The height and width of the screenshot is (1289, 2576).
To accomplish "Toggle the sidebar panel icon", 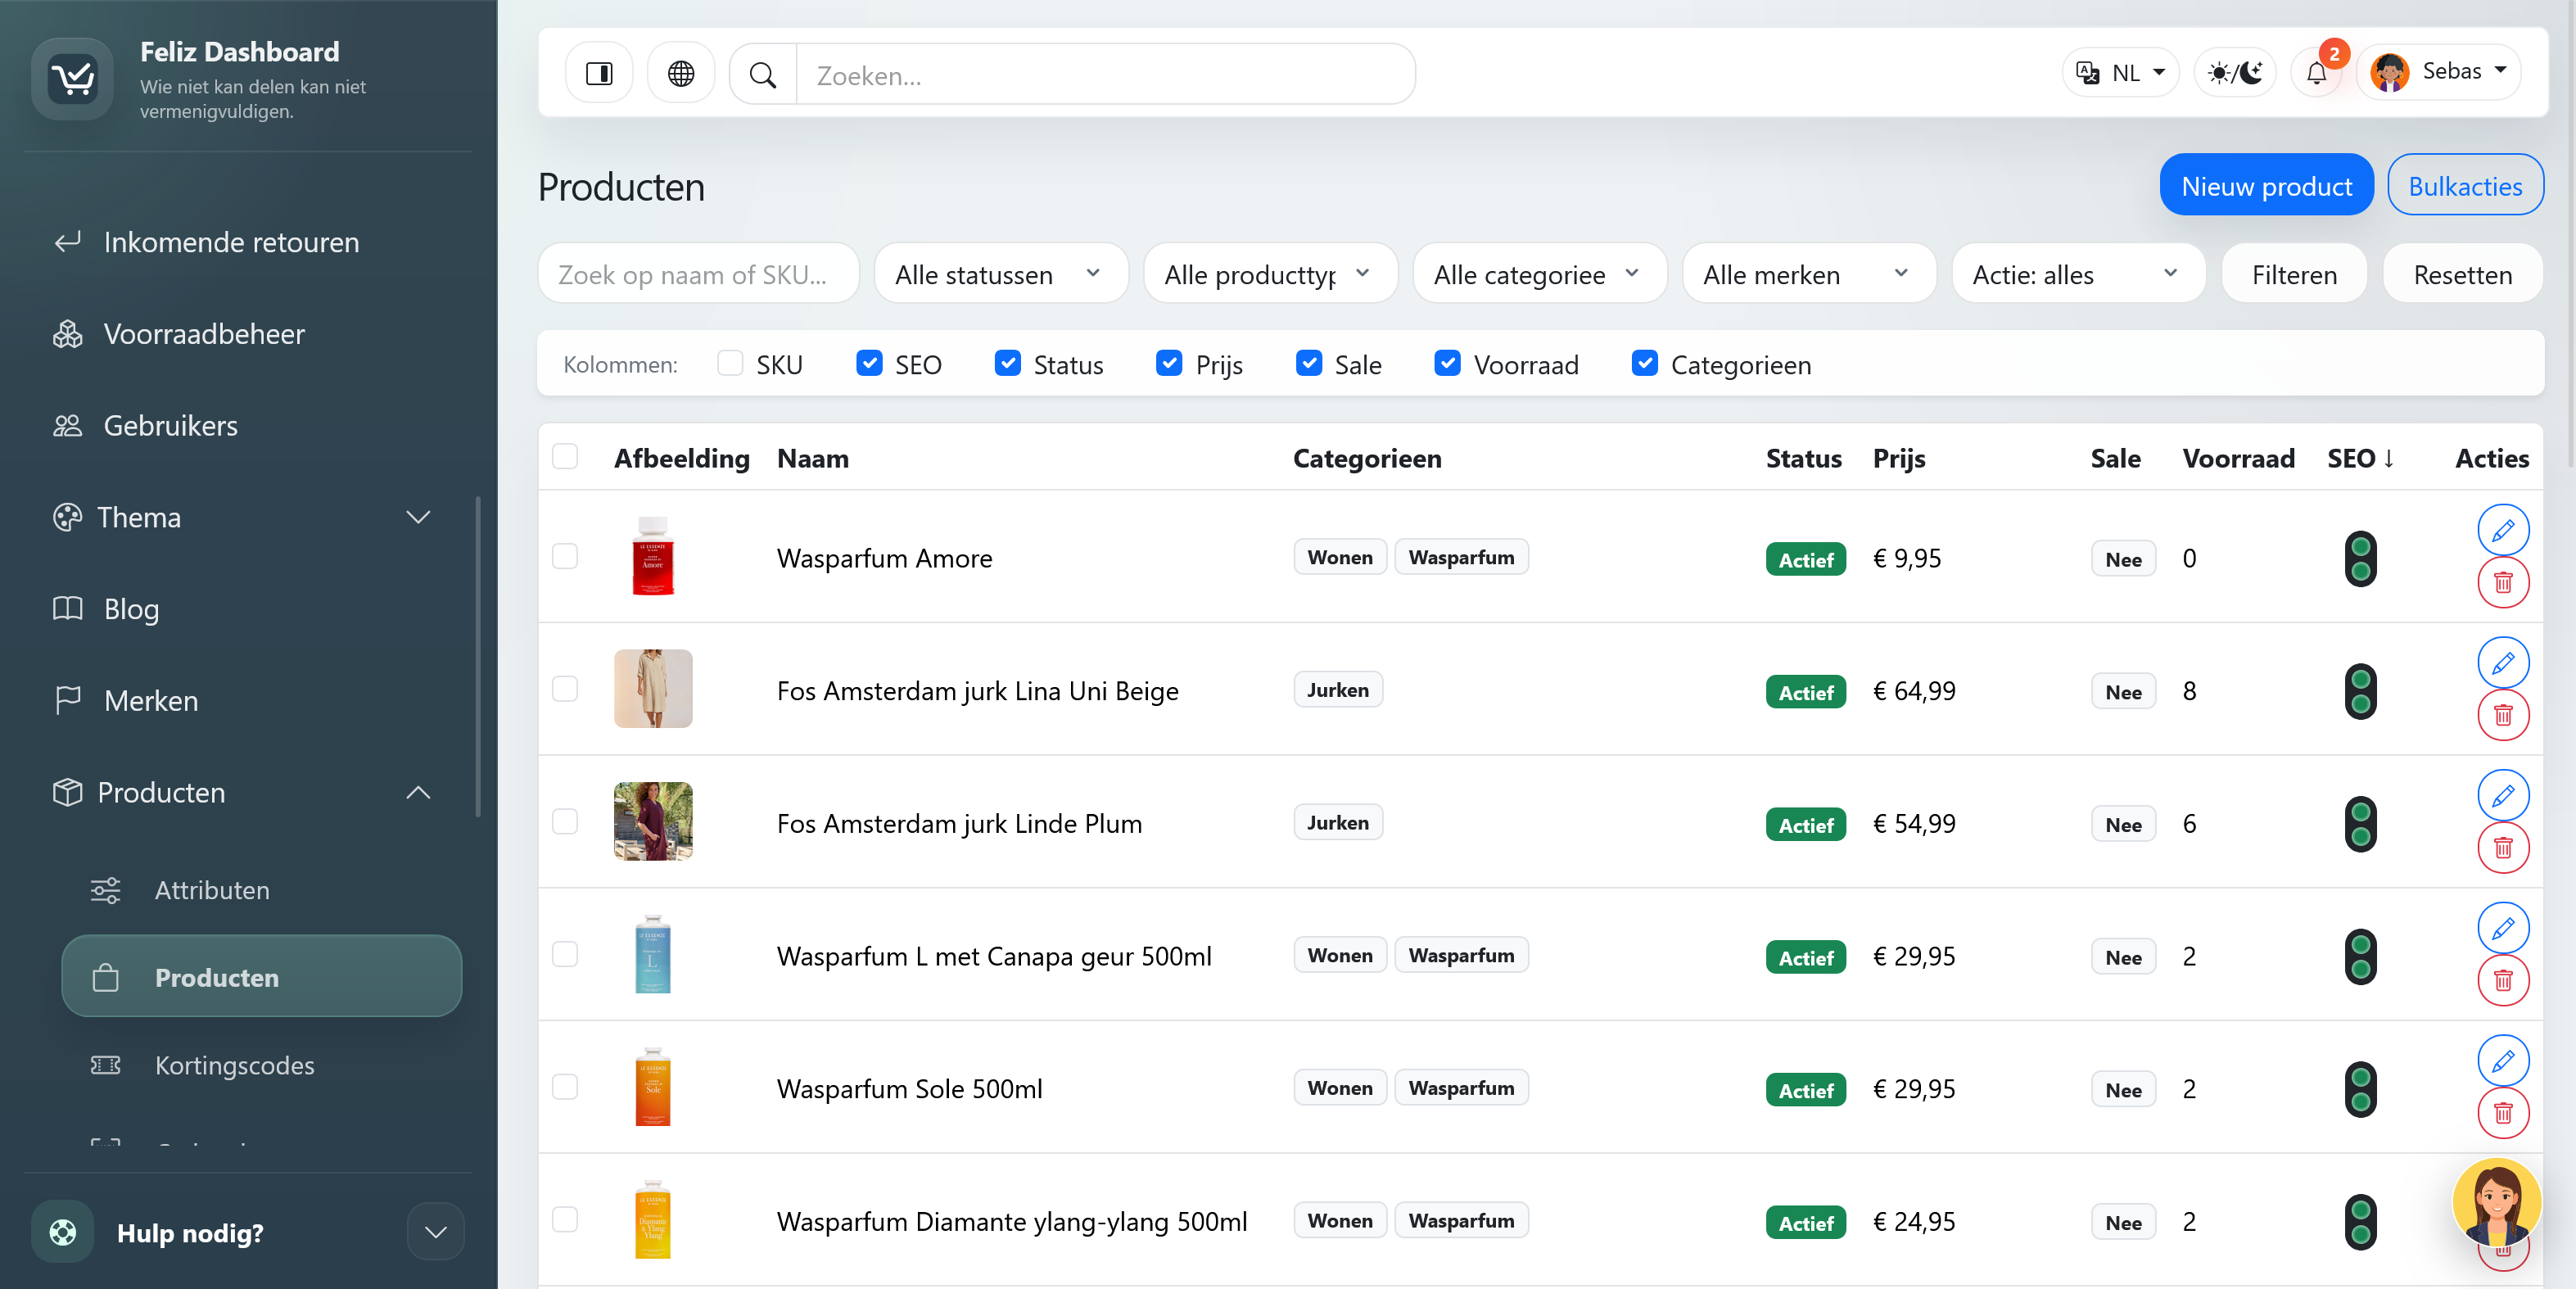I will (599, 74).
